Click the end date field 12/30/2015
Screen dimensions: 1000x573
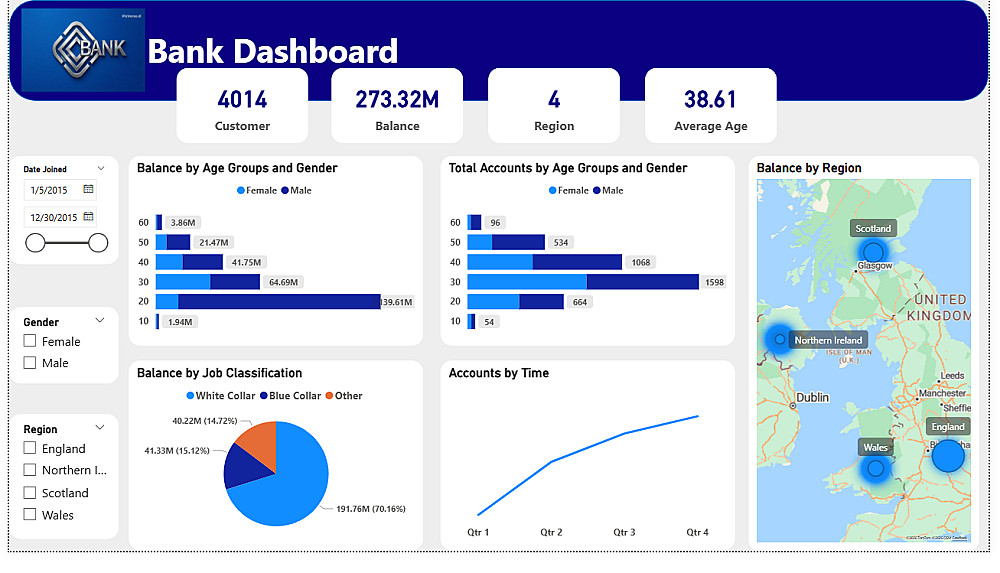tap(61, 217)
